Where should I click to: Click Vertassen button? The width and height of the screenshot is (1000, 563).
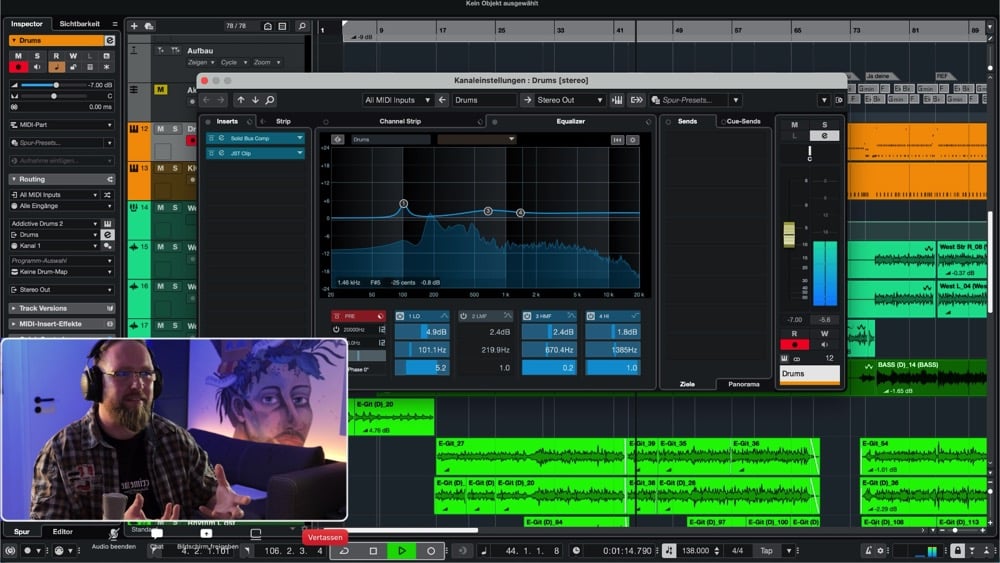pos(325,537)
